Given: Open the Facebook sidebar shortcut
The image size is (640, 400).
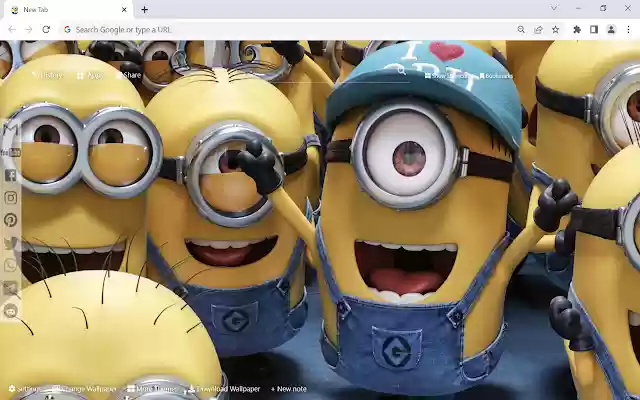Looking at the screenshot, I should pyautogui.click(x=11, y=176).
